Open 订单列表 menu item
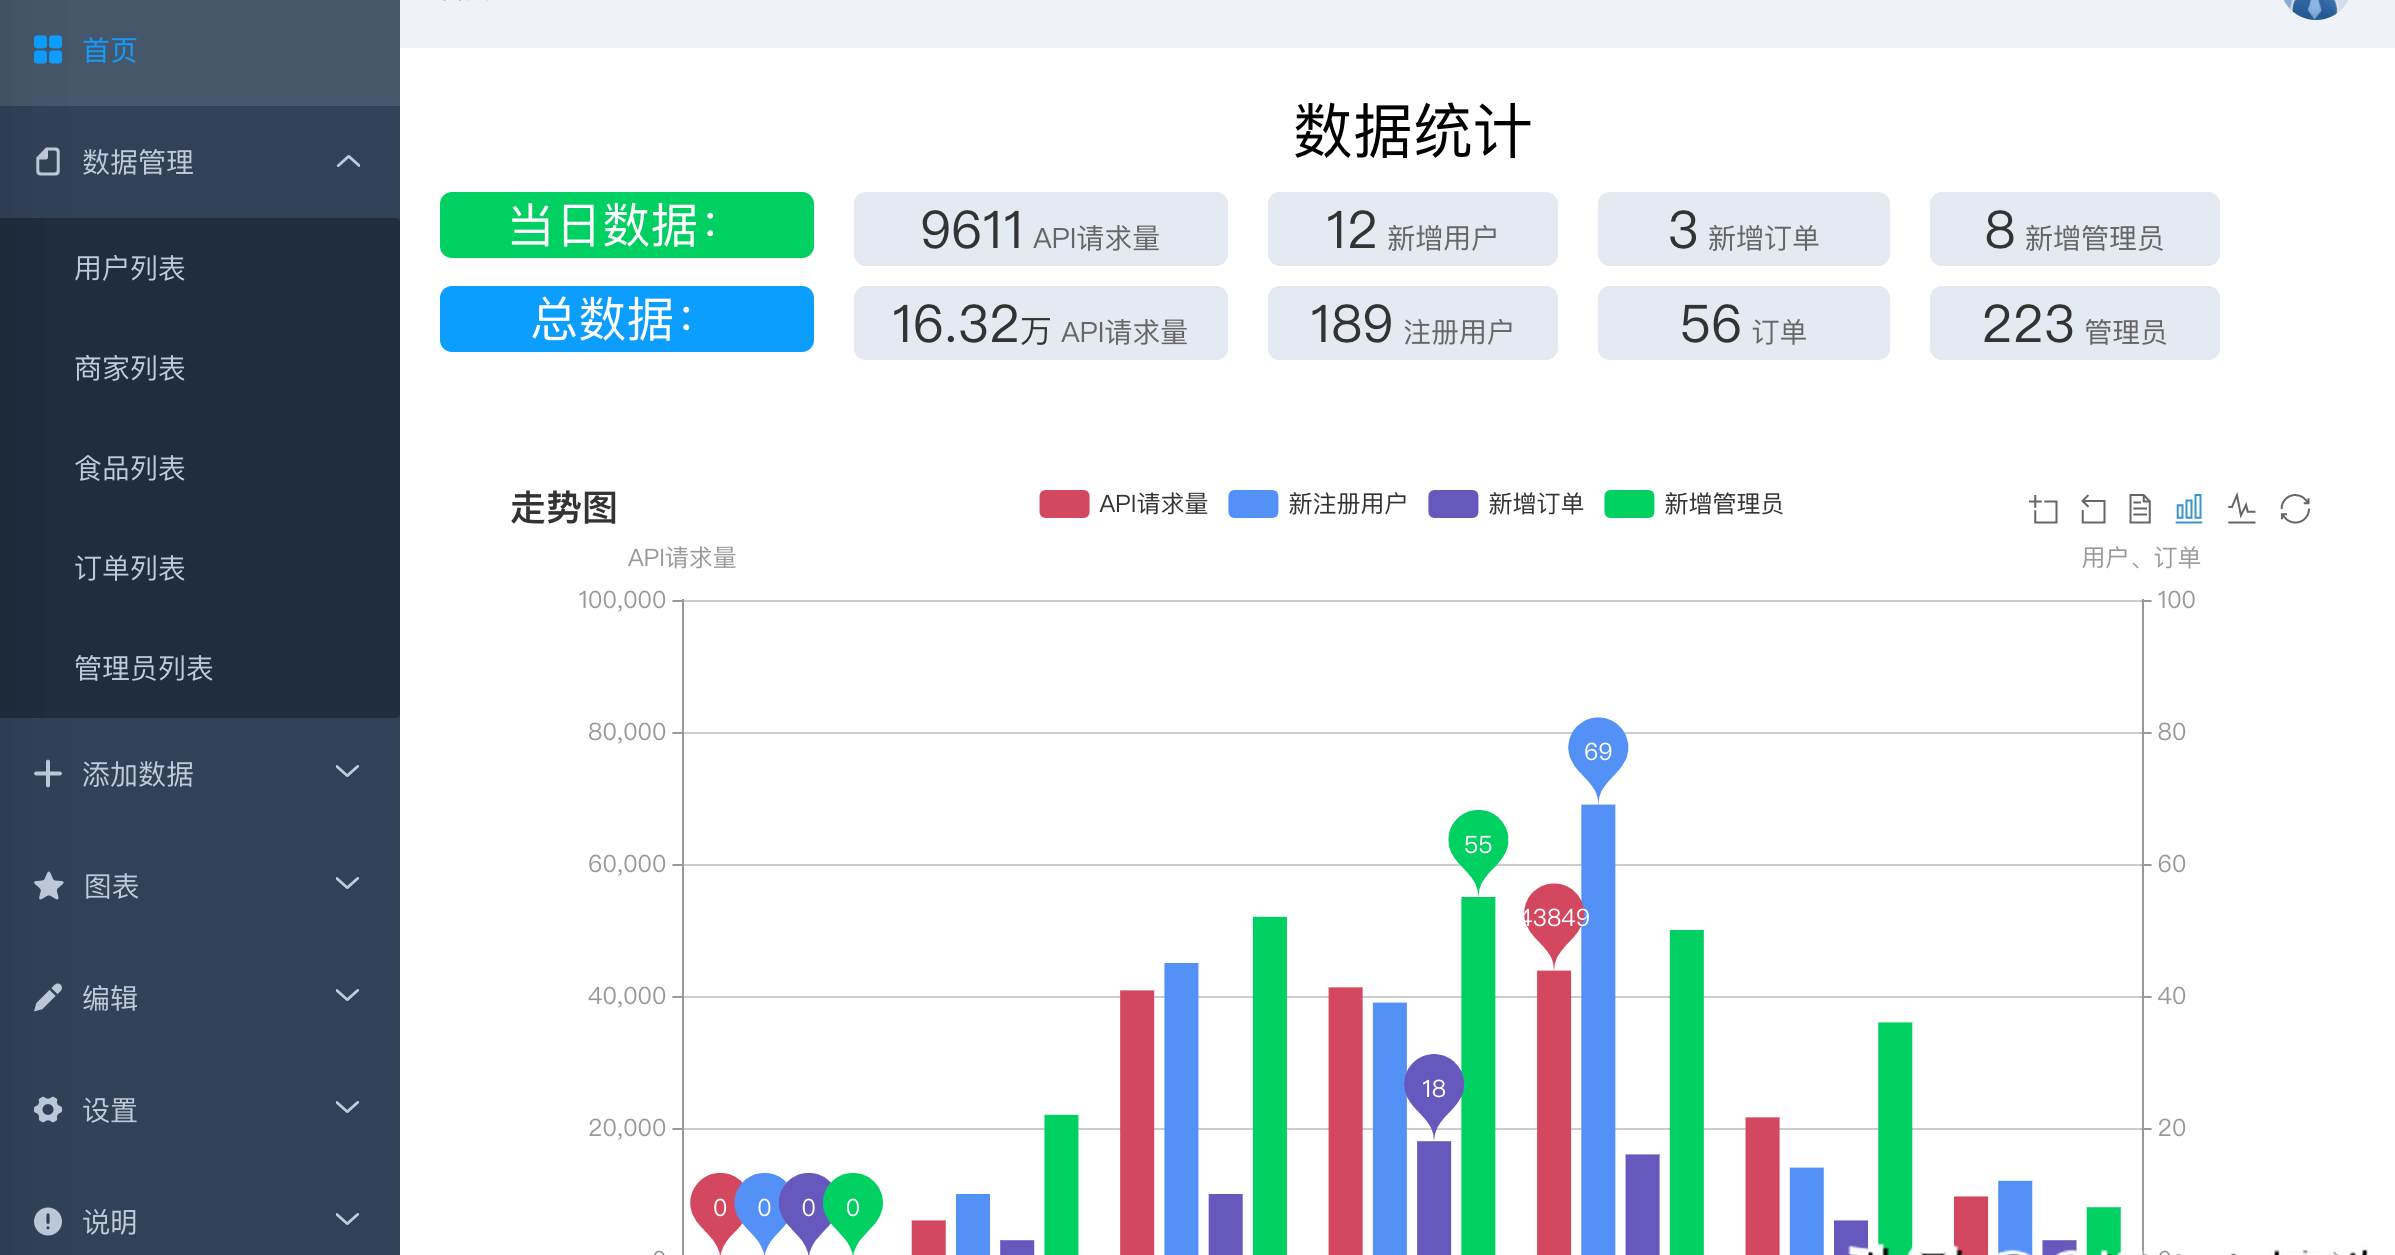 pos(130,568)
